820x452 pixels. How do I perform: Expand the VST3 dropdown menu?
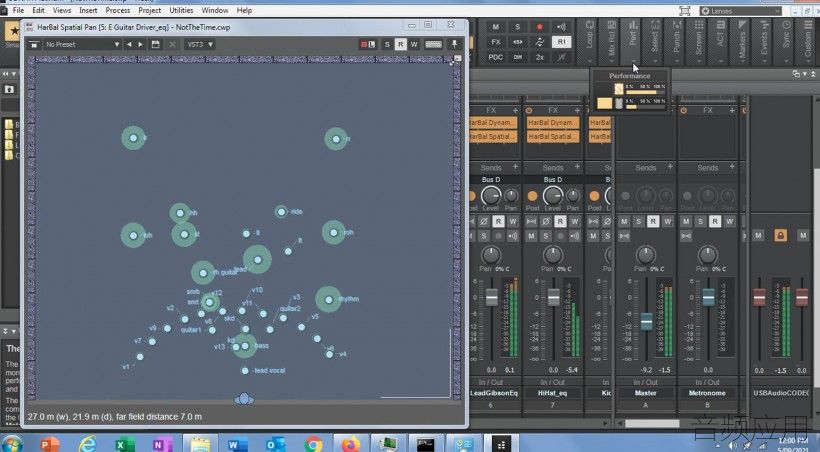[x=200, y=44]
